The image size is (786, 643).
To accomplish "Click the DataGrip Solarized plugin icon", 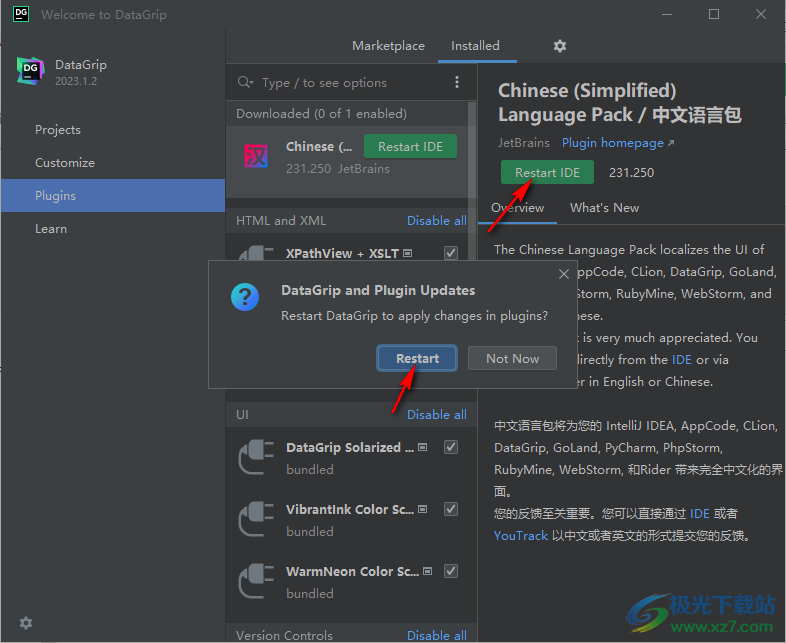I will [256, 457].
